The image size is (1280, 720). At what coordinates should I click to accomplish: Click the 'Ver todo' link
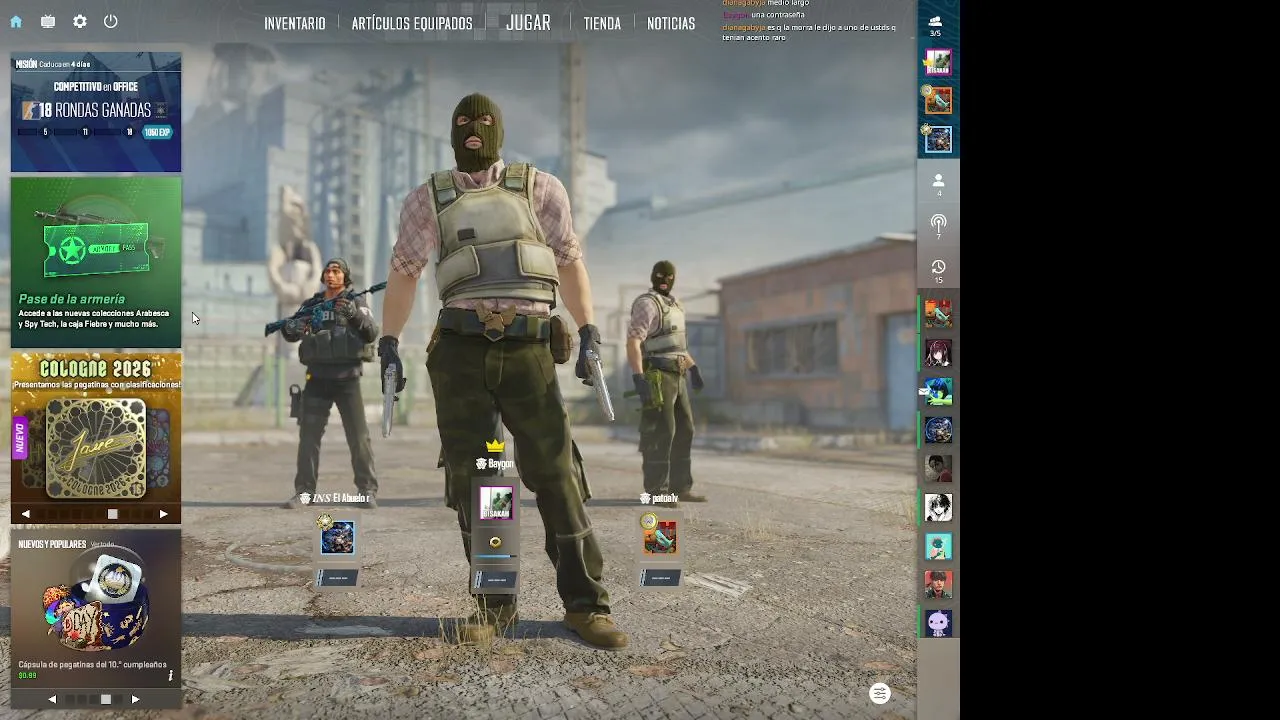(102, 544)
